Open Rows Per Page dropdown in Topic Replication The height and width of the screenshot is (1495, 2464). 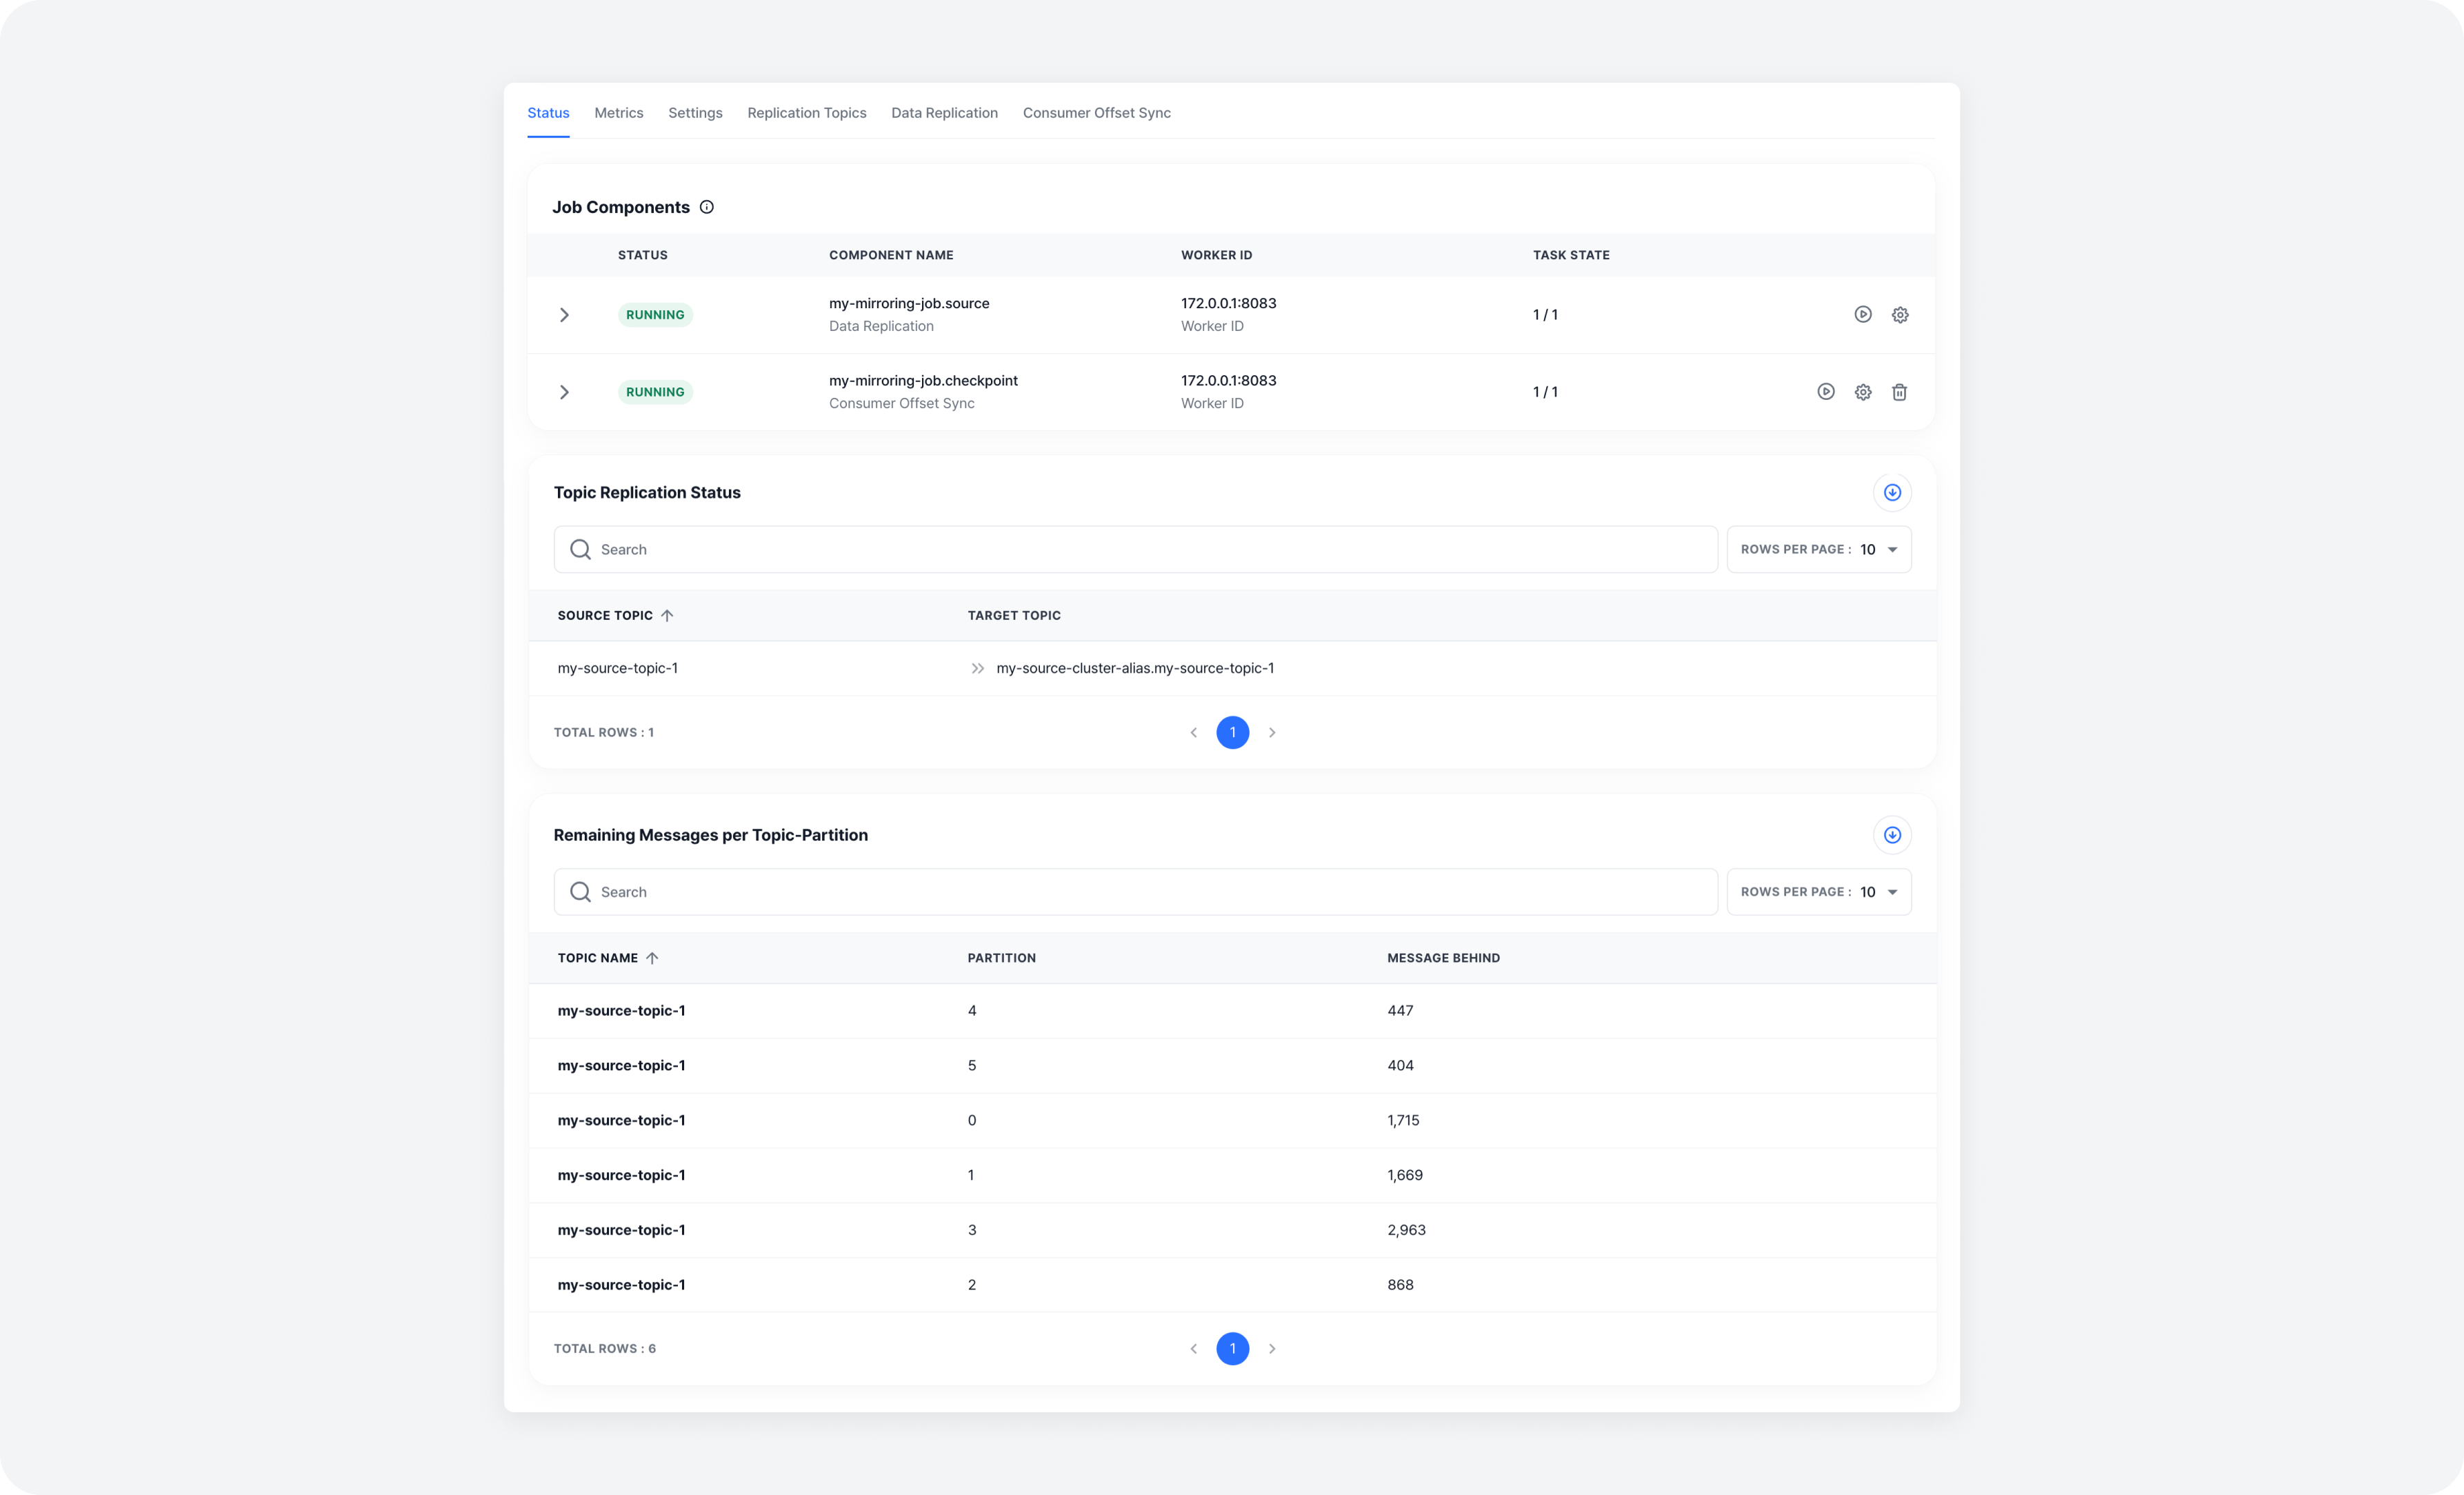point(1818,549)
